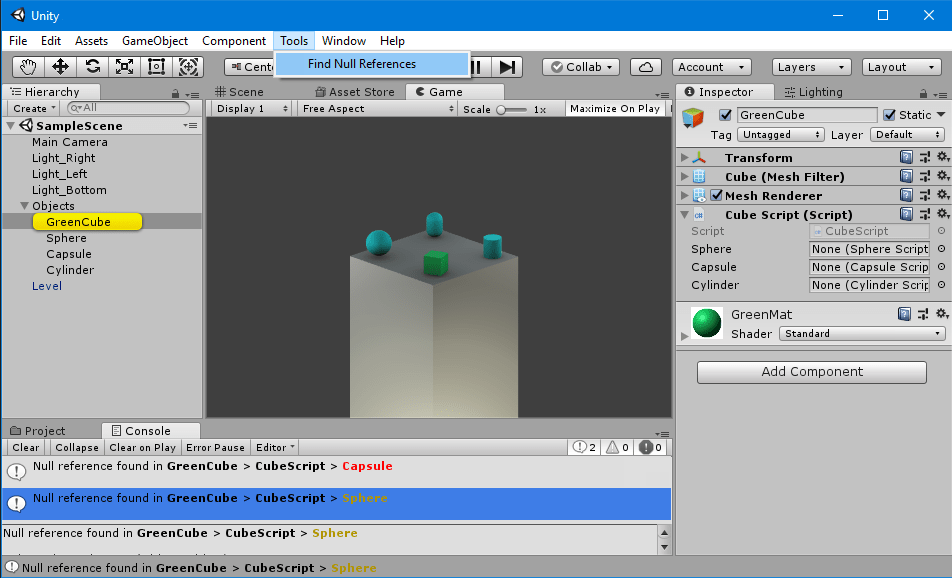Open the Shader dropdown showing Standard
Image resolution: width=952 pixels, height=578 pixels.
click(861, 333)
